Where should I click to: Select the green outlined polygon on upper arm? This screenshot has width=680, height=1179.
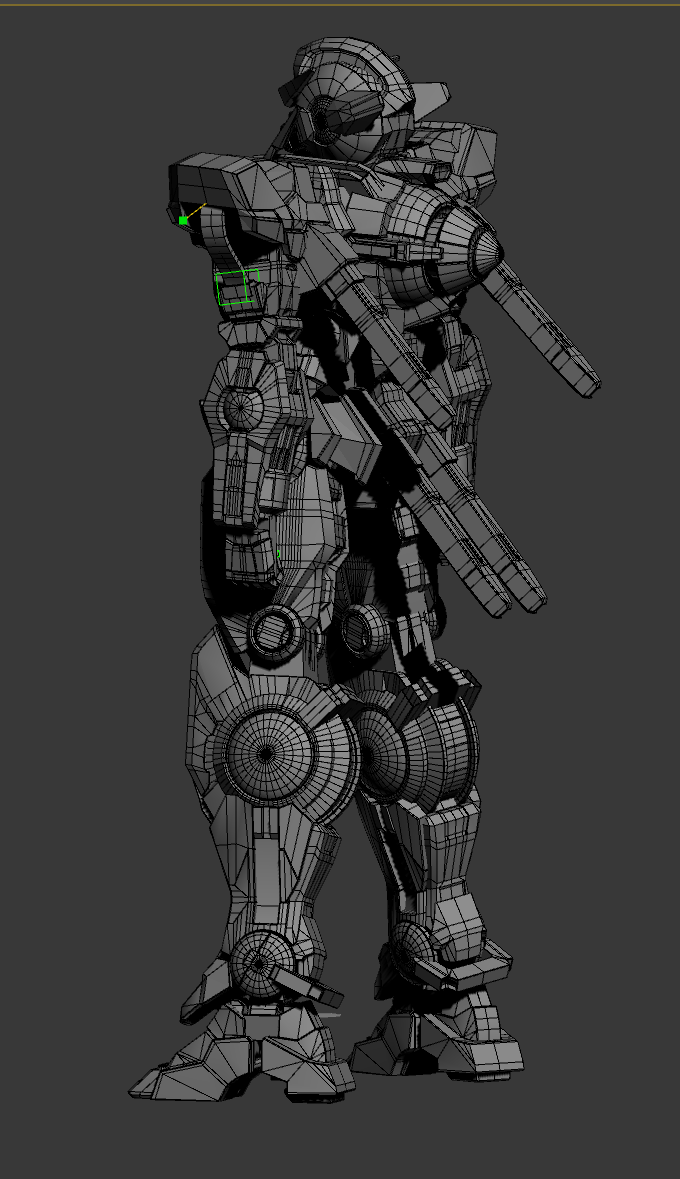tap(237, 287)
